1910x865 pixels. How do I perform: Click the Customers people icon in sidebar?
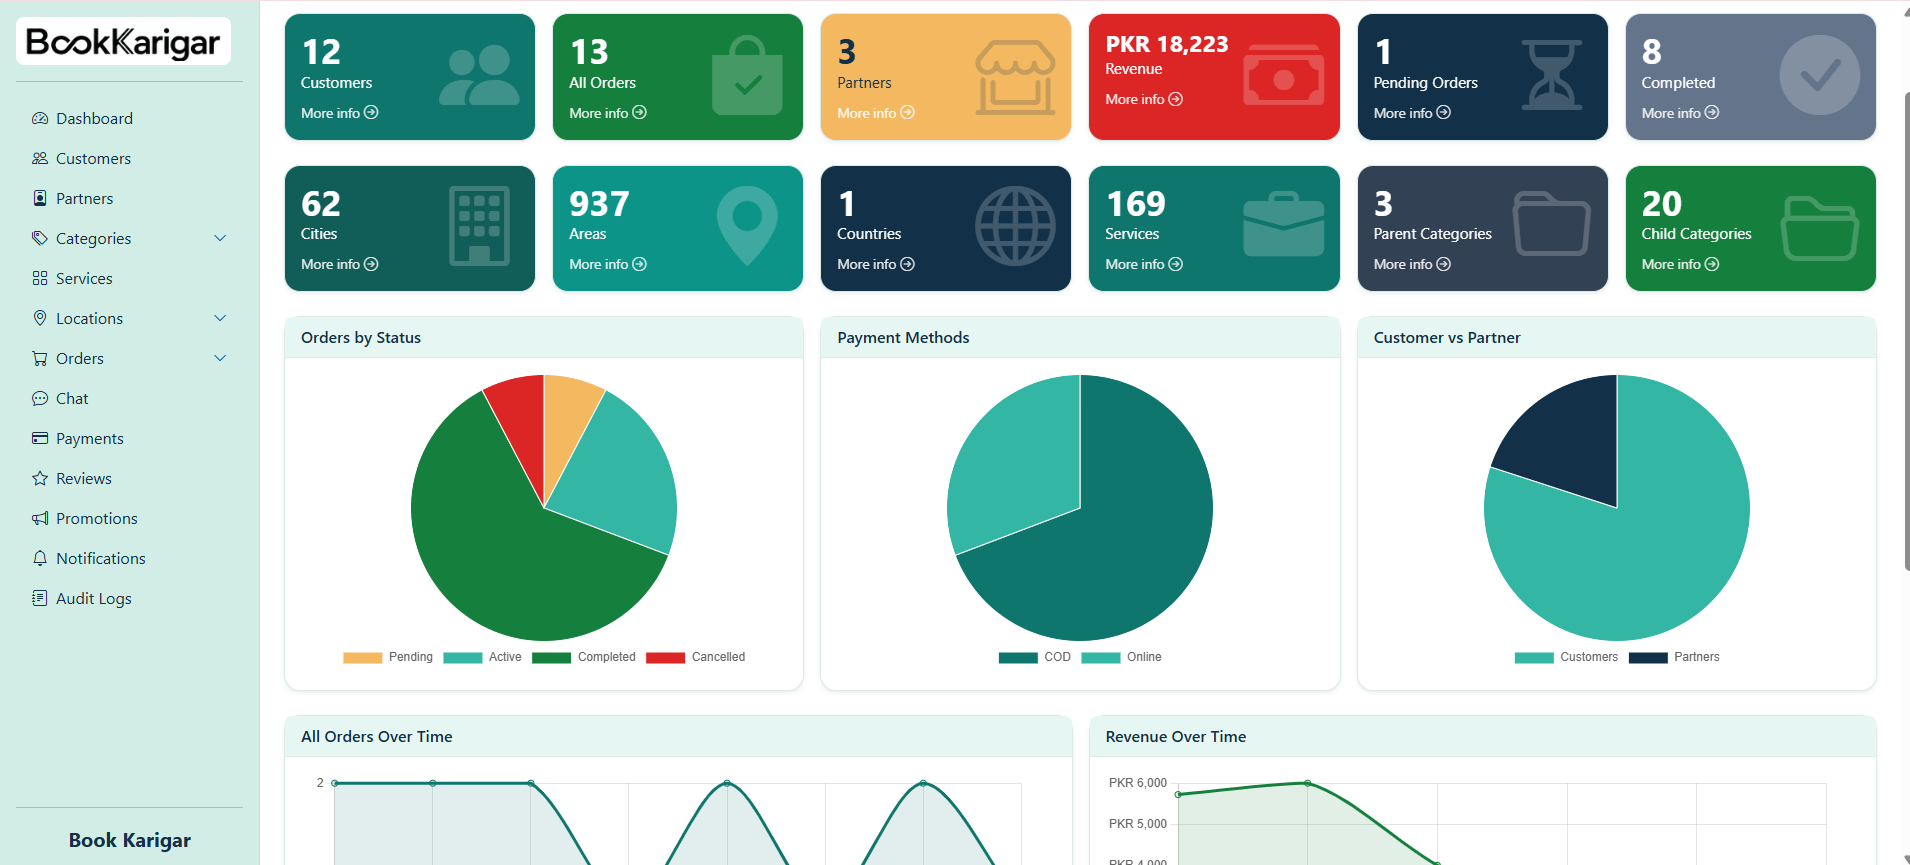point(40,158)
